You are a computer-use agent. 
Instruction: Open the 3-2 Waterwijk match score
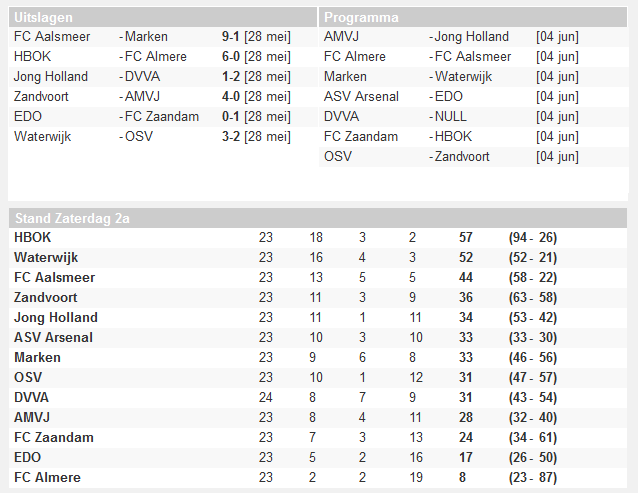coord(236,137)
